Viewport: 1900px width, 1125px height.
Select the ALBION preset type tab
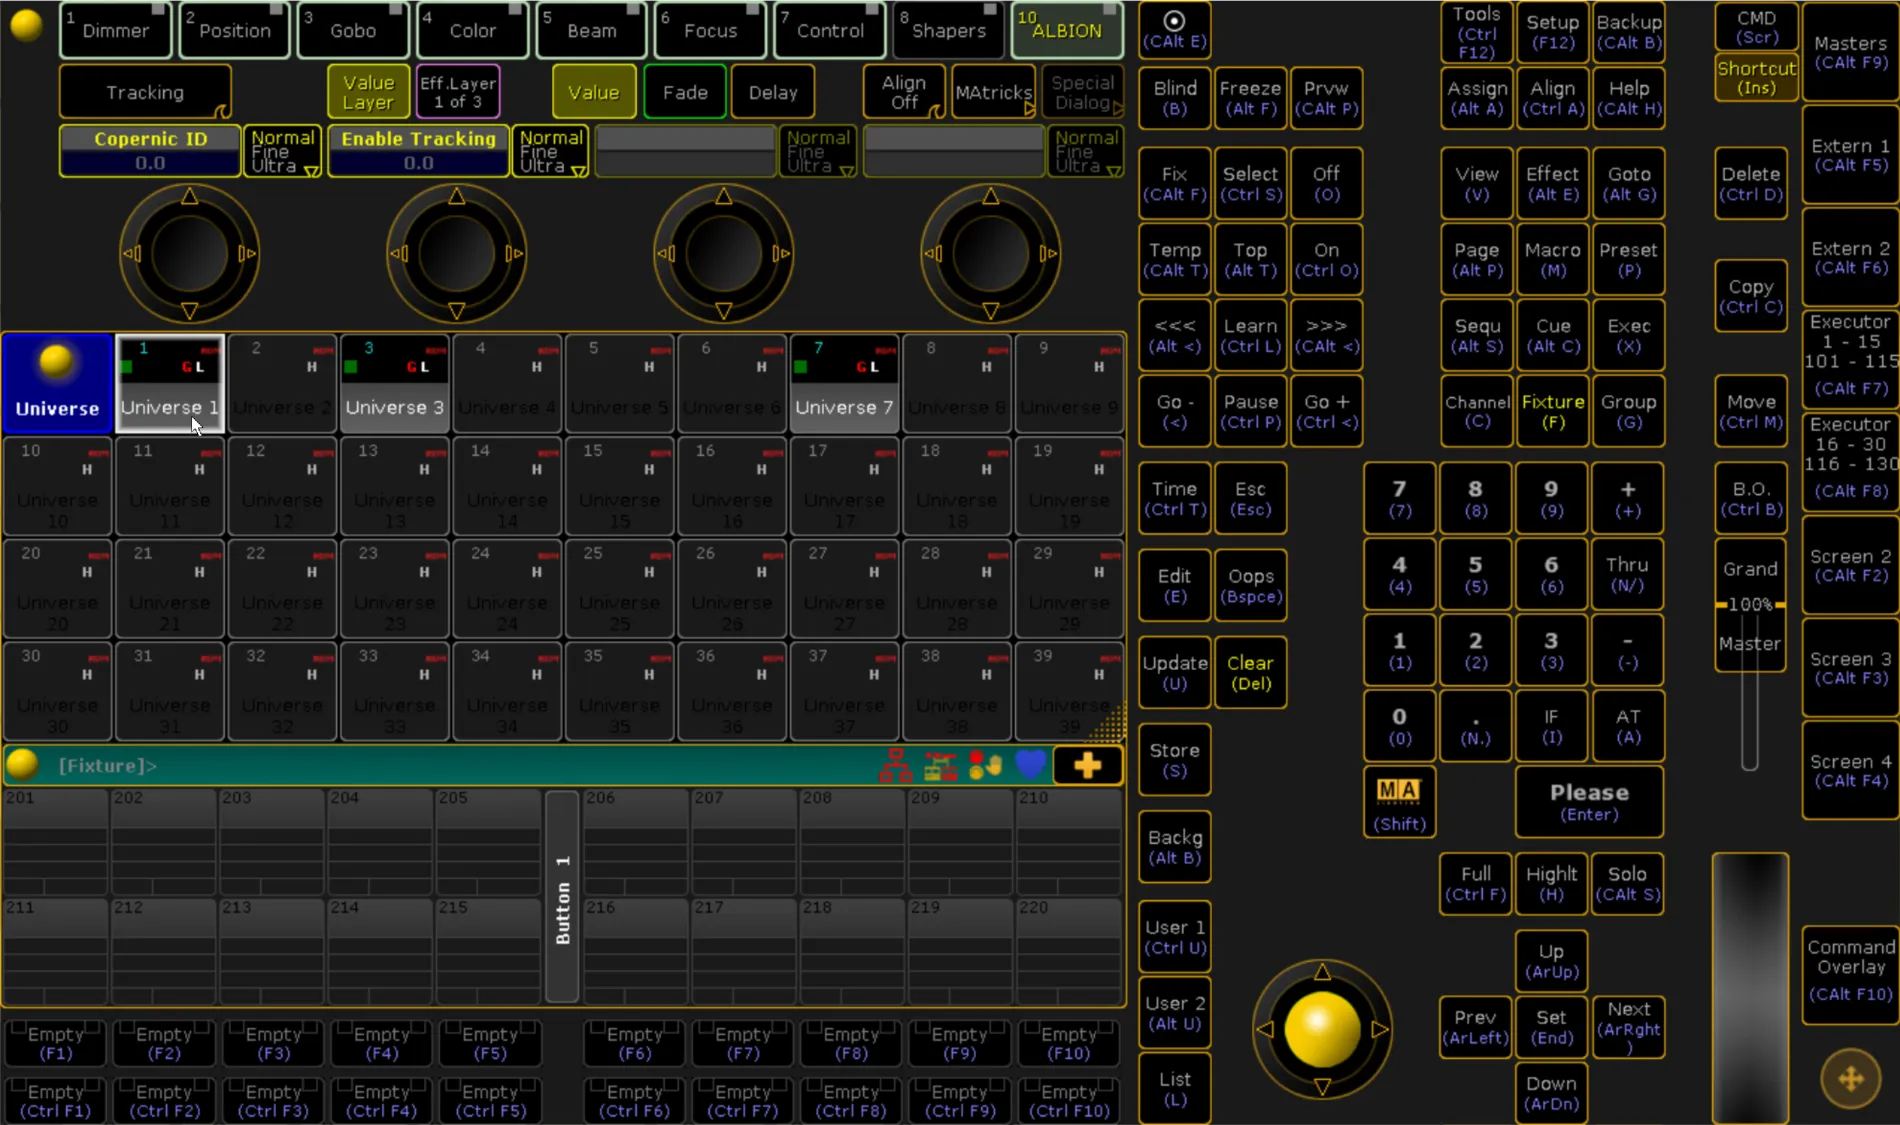point(1067,30)
